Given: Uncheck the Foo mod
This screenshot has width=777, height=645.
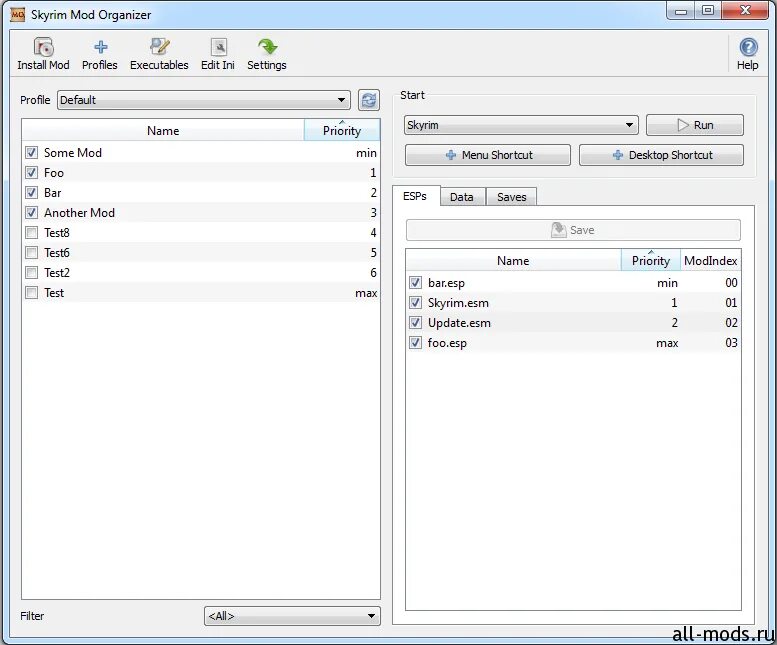Looking at the screenshot, I should click(32, 172).
